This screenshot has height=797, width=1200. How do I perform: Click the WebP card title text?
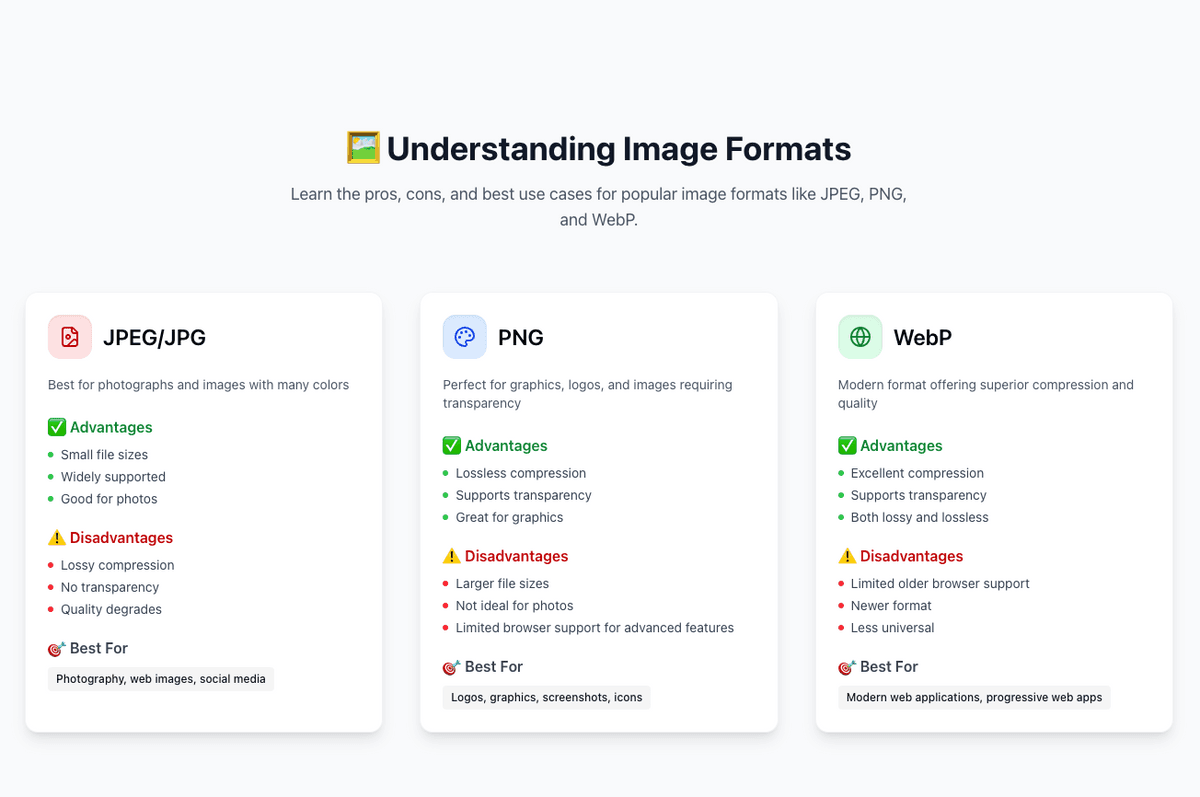coord(922,338)
